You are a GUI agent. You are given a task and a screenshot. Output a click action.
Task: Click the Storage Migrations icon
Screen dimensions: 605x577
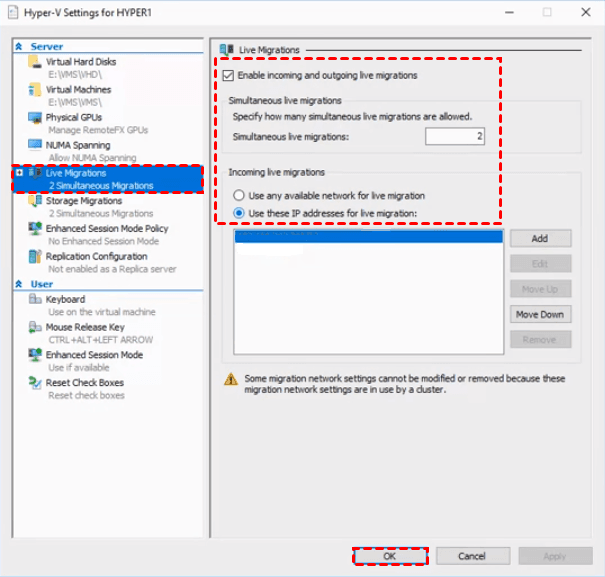point(35,201)
